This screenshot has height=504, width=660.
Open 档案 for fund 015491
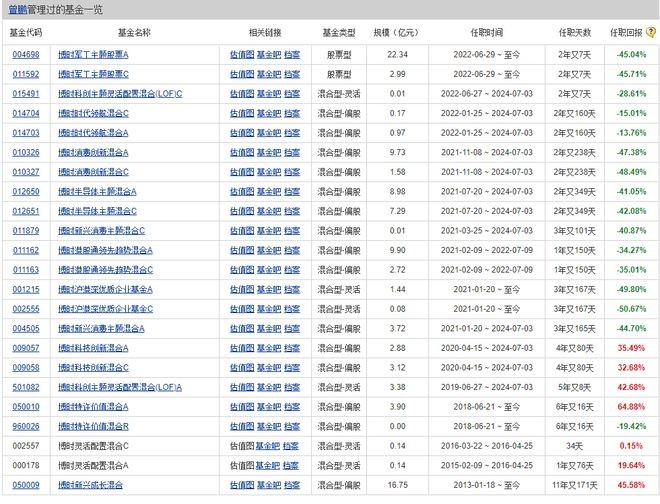click(x=292, y=93)
